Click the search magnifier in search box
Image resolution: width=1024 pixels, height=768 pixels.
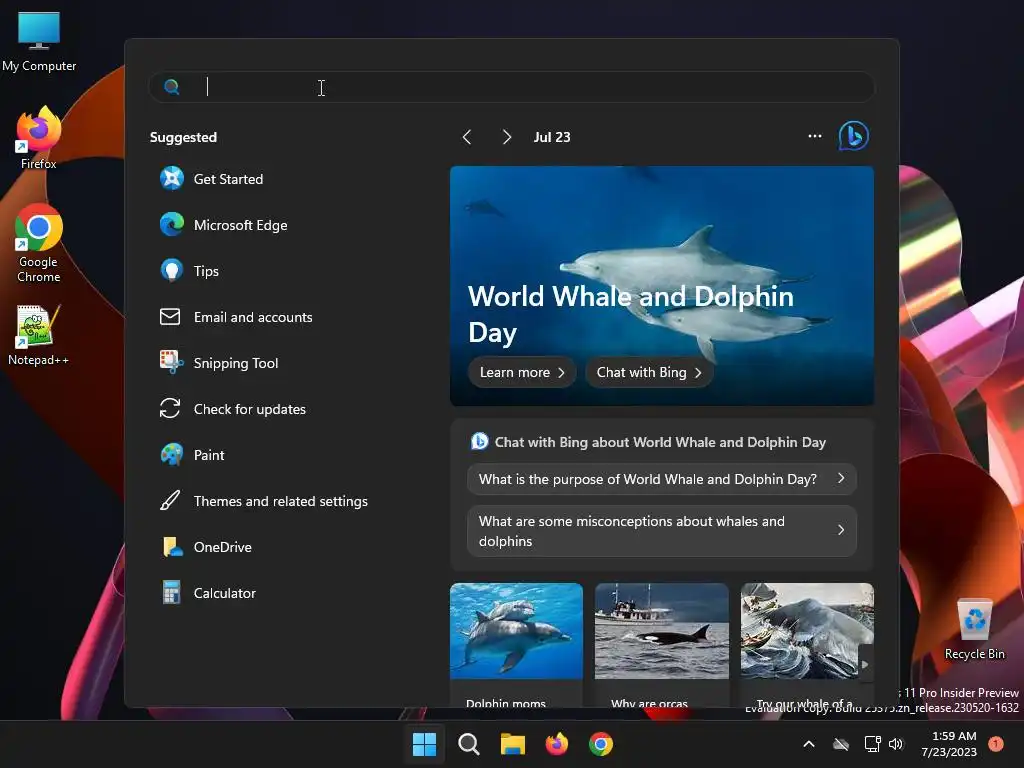[x=172, y=87]
